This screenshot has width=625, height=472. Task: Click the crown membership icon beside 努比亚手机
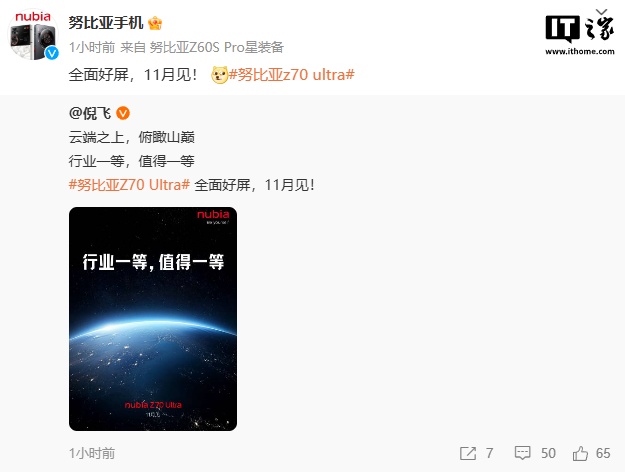pyautogui.click(x=155, y=23)
